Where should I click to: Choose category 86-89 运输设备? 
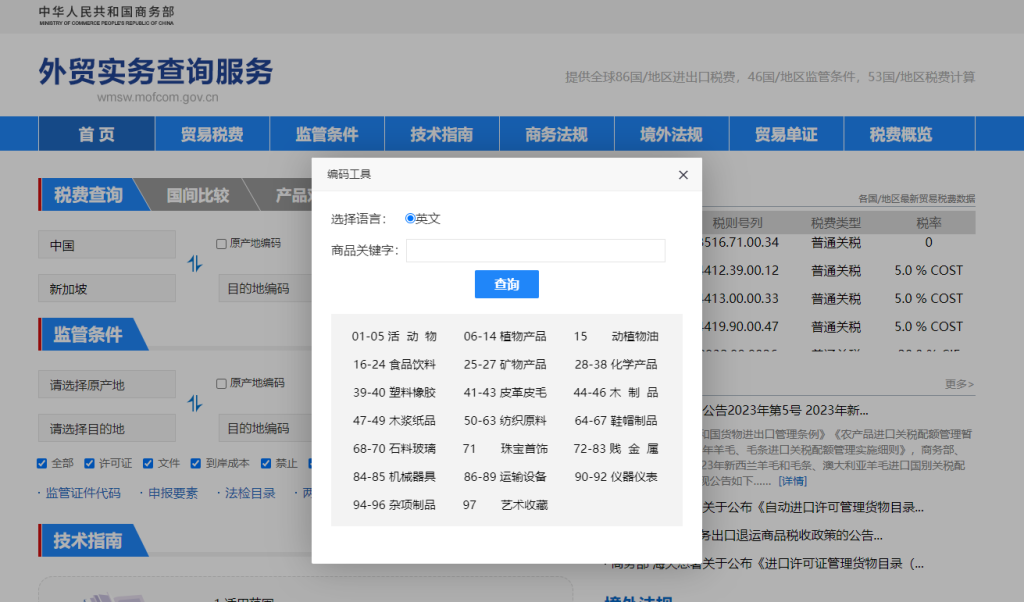pyautogui.click(x=505, y=477)
